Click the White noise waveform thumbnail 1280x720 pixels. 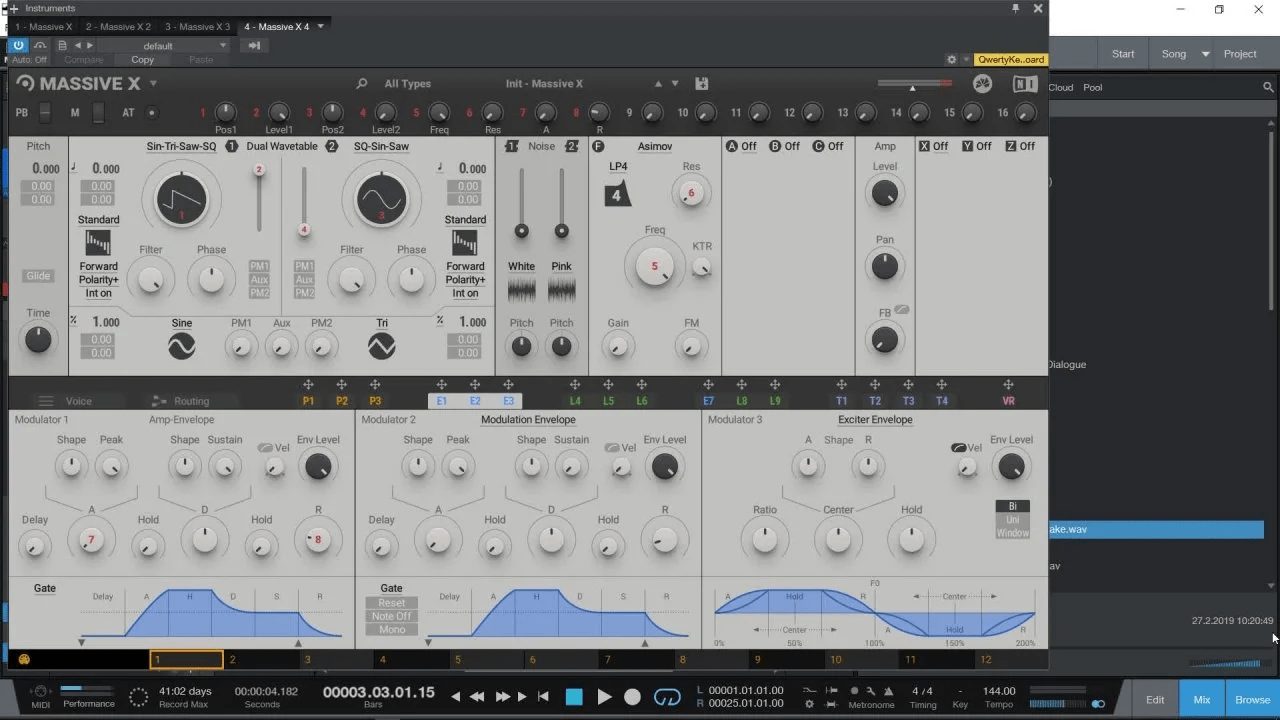tap(521, 290)
